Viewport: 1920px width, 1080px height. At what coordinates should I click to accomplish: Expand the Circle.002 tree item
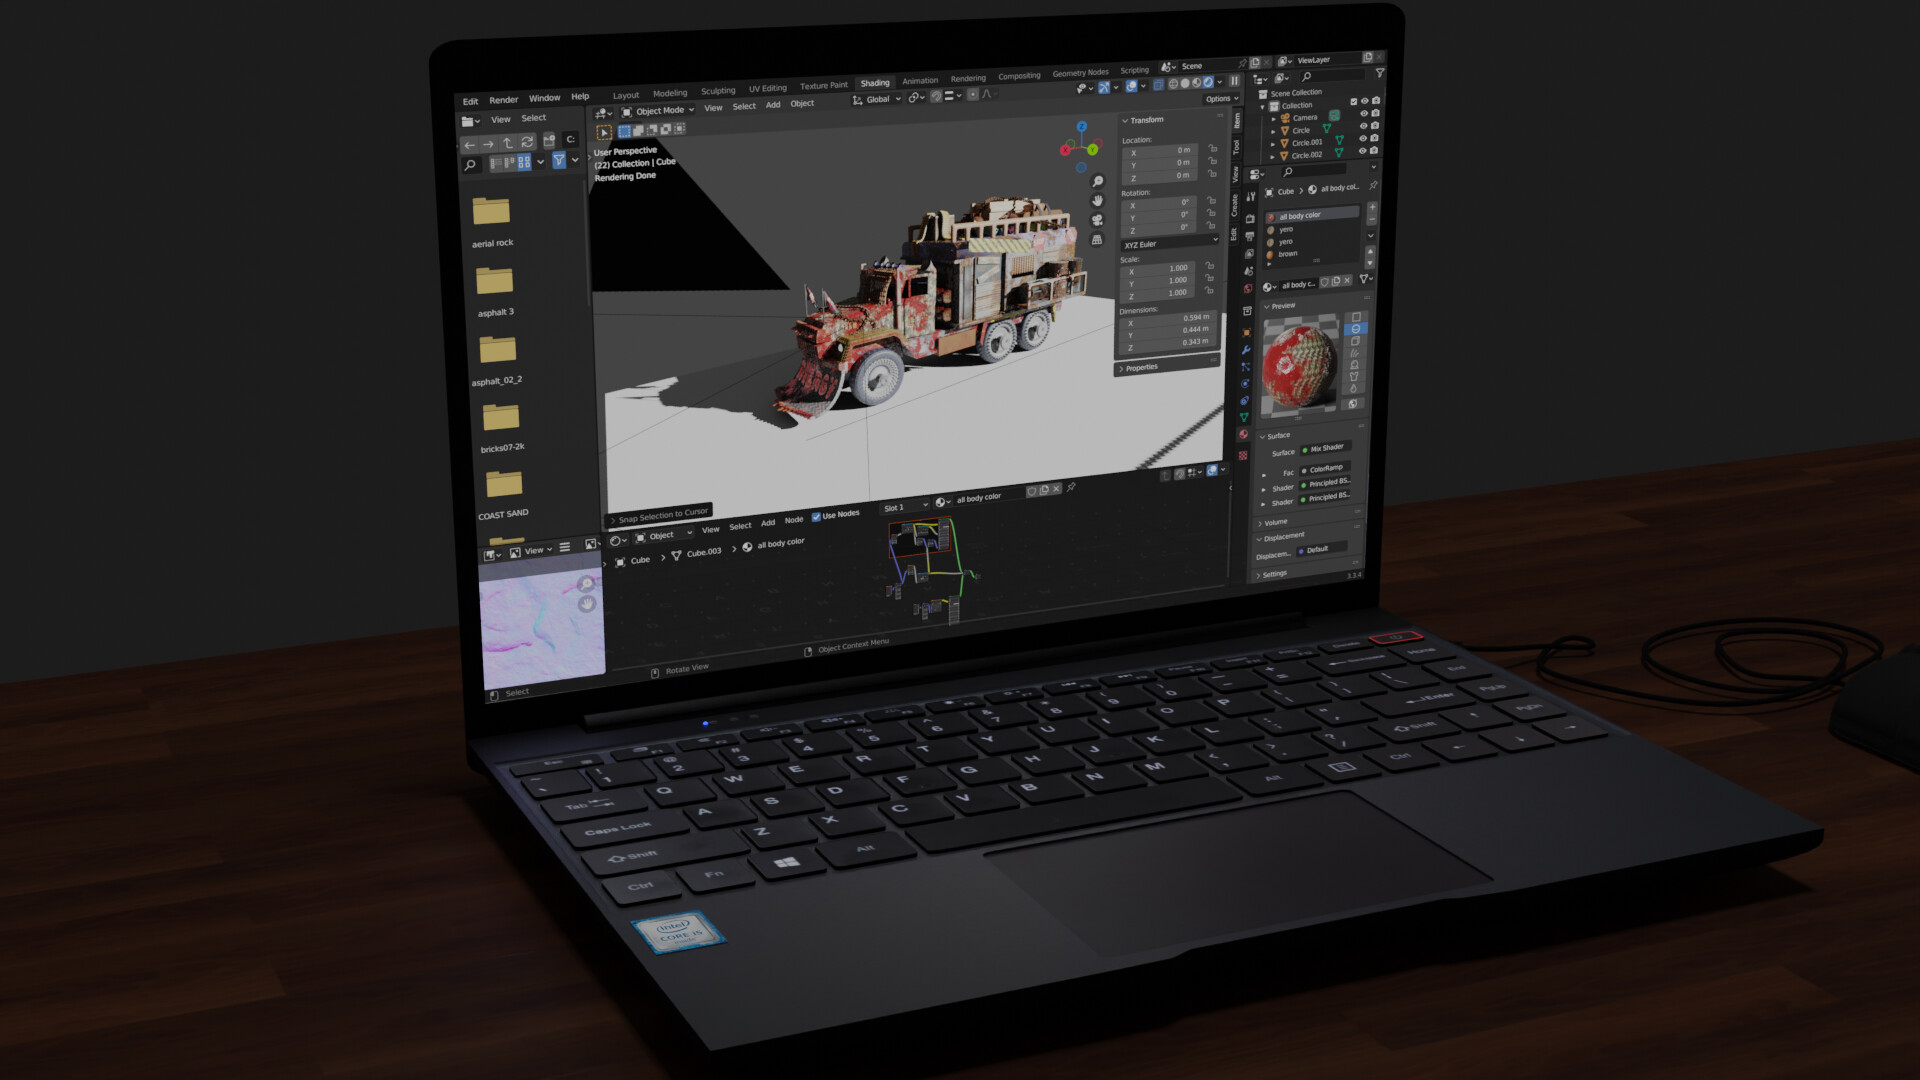coord(1272,157)
